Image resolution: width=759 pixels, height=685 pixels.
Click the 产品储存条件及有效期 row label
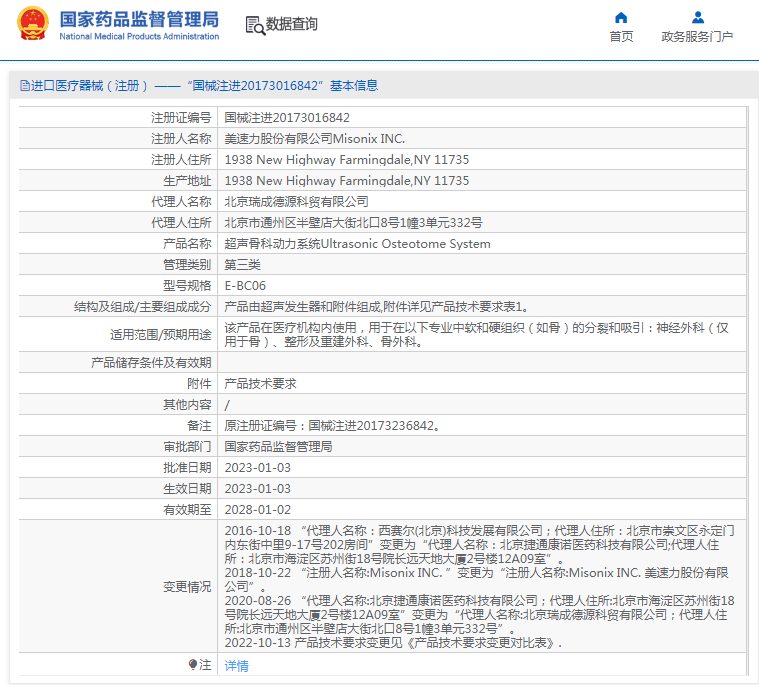pyautogui.click(x=151, y=363)
